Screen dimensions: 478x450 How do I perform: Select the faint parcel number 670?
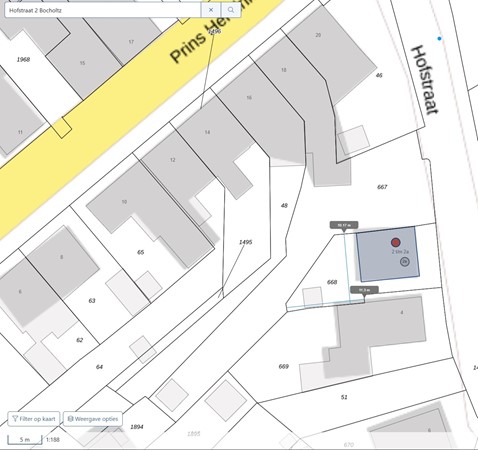pyautogui.click(x=348, y=445)
